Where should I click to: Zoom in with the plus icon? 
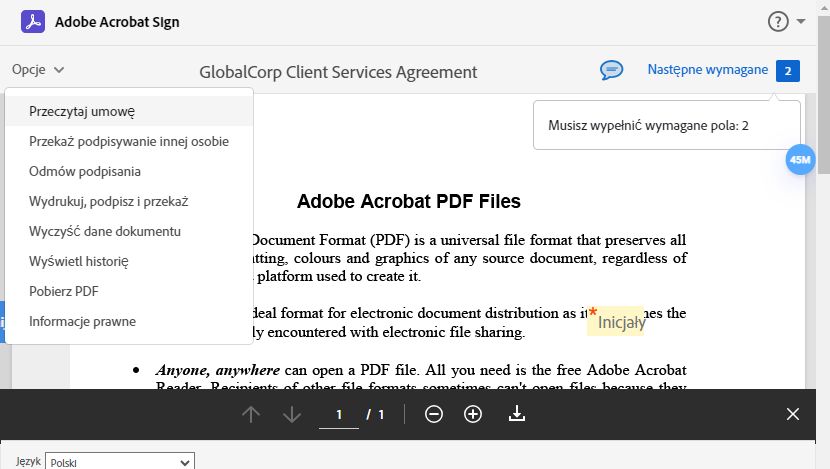coord(473,414)
